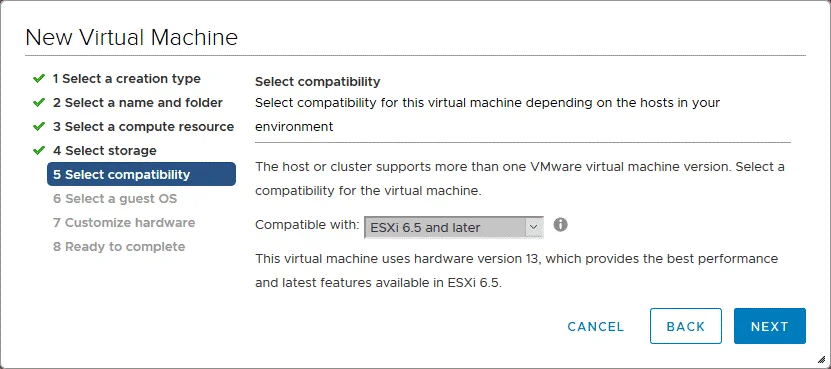Click the dialog resize grip corner

coord(821,359)
